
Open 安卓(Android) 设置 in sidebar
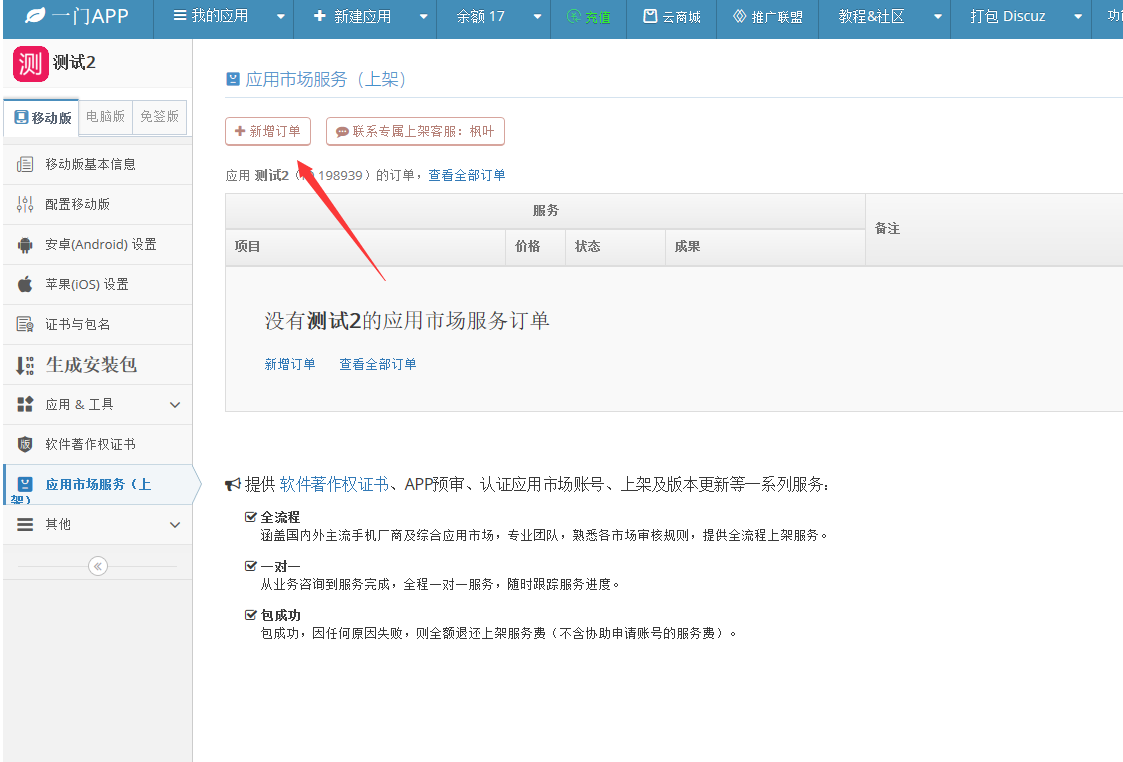point(97,245)
